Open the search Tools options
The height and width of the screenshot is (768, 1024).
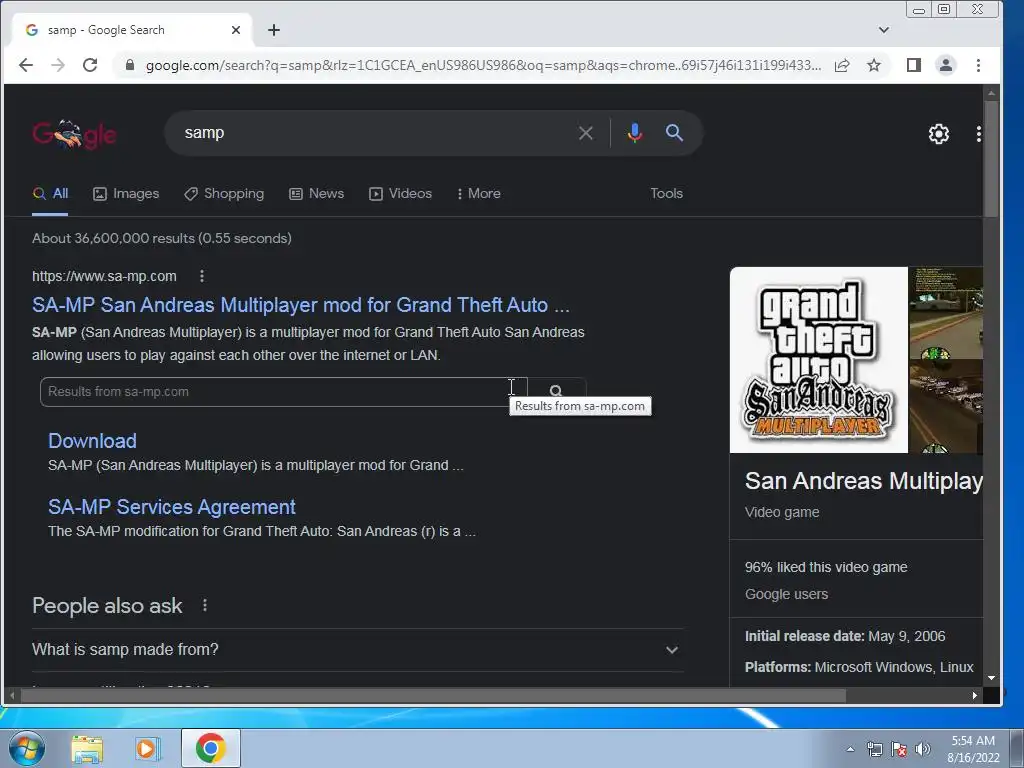tap(666, 194)
